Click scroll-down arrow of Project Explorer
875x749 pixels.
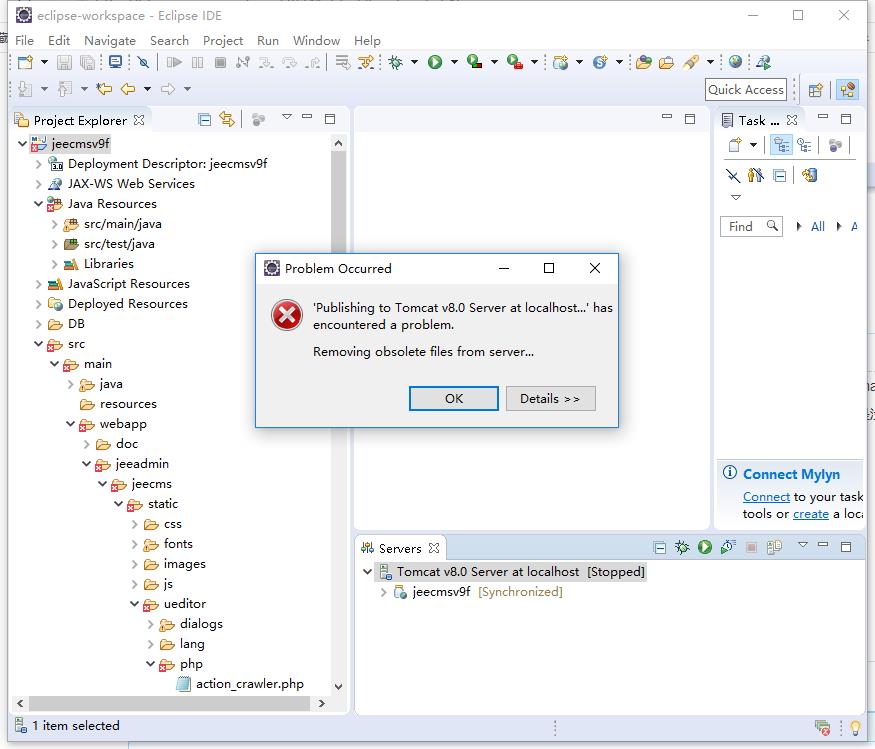(338, 686)
